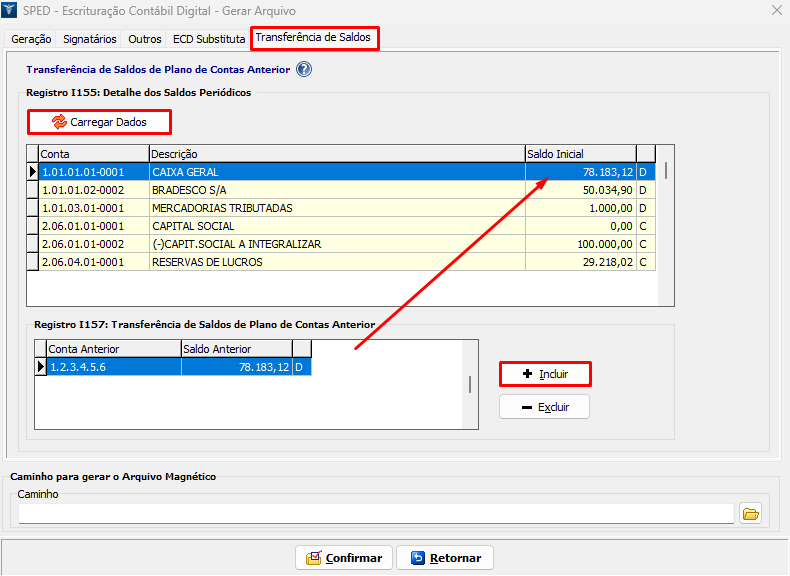Click Incluir to add a record
Image resolution: width=790 pixels, height=576 pixels.
[545, 374]
